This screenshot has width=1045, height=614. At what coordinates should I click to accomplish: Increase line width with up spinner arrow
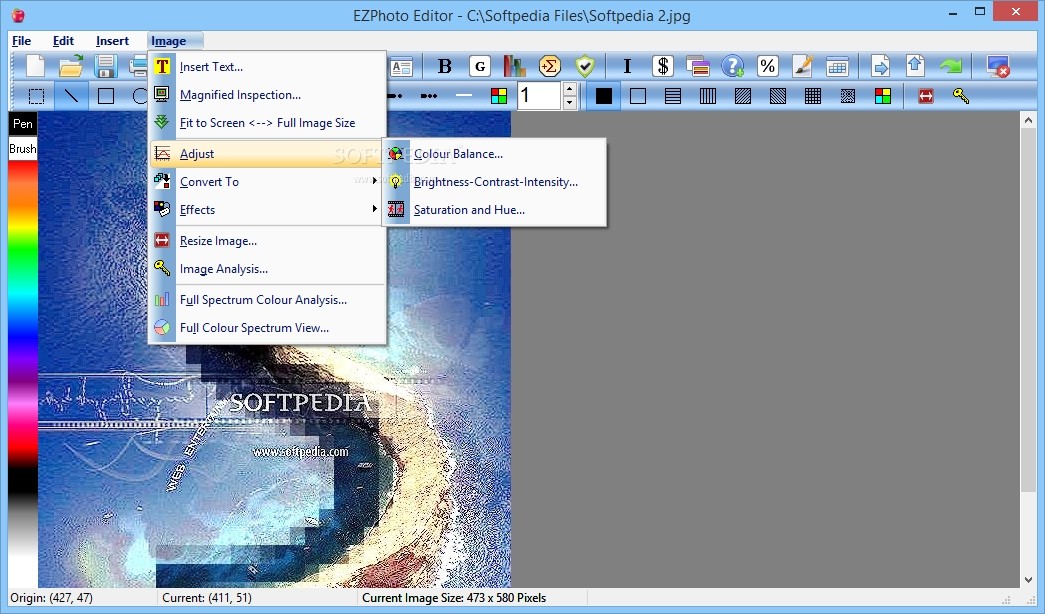(x=569, y=89)
